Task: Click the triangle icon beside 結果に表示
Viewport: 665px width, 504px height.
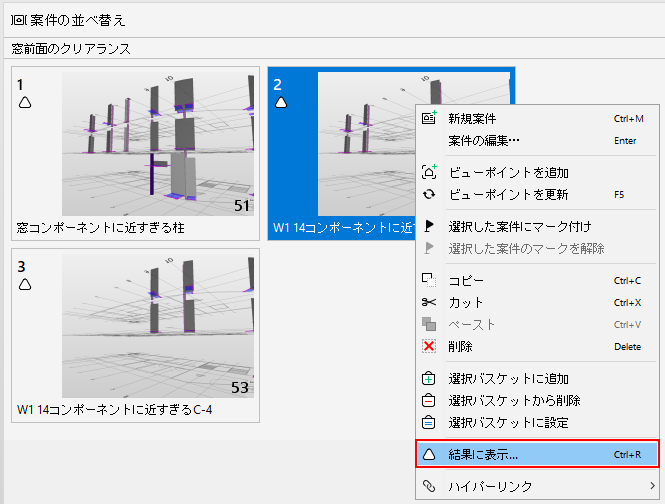Action: pos(429,454)
